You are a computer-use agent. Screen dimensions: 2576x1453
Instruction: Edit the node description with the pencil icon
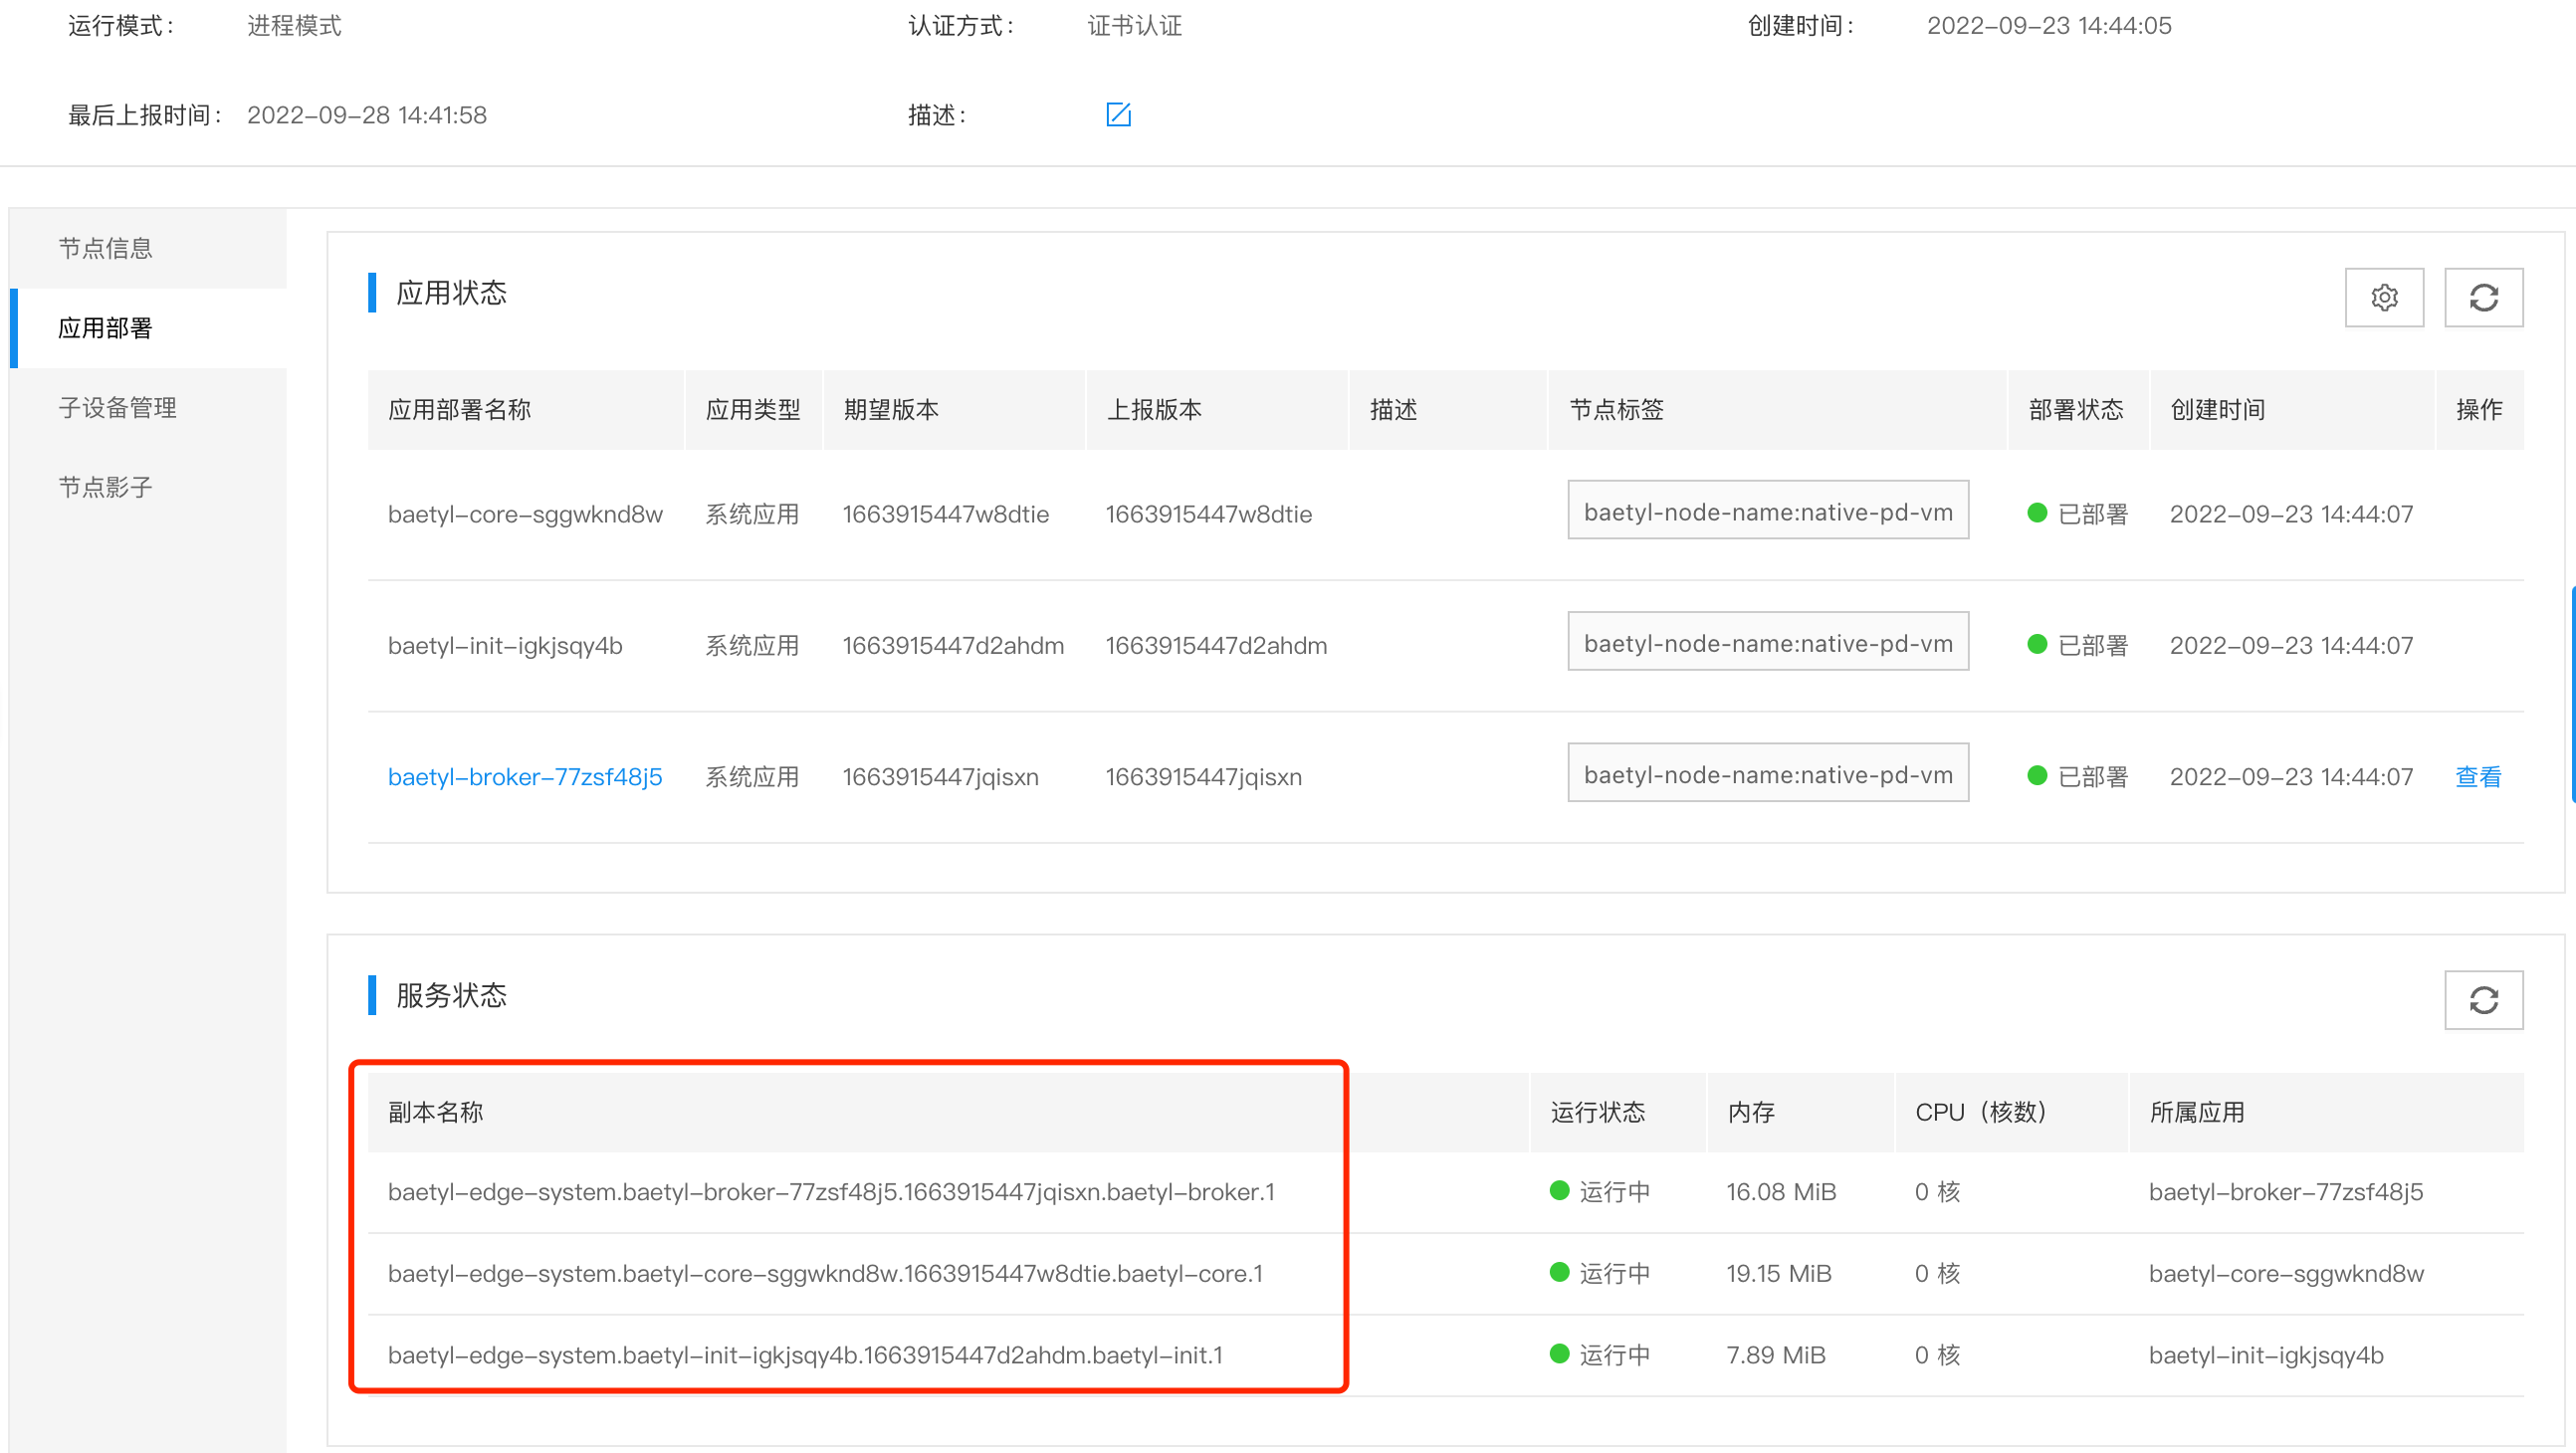(x=1118, y=115)
